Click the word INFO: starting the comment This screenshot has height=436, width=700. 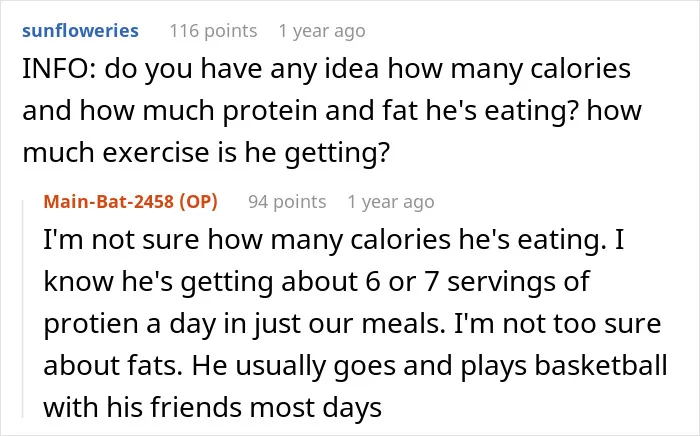point(59,69)
